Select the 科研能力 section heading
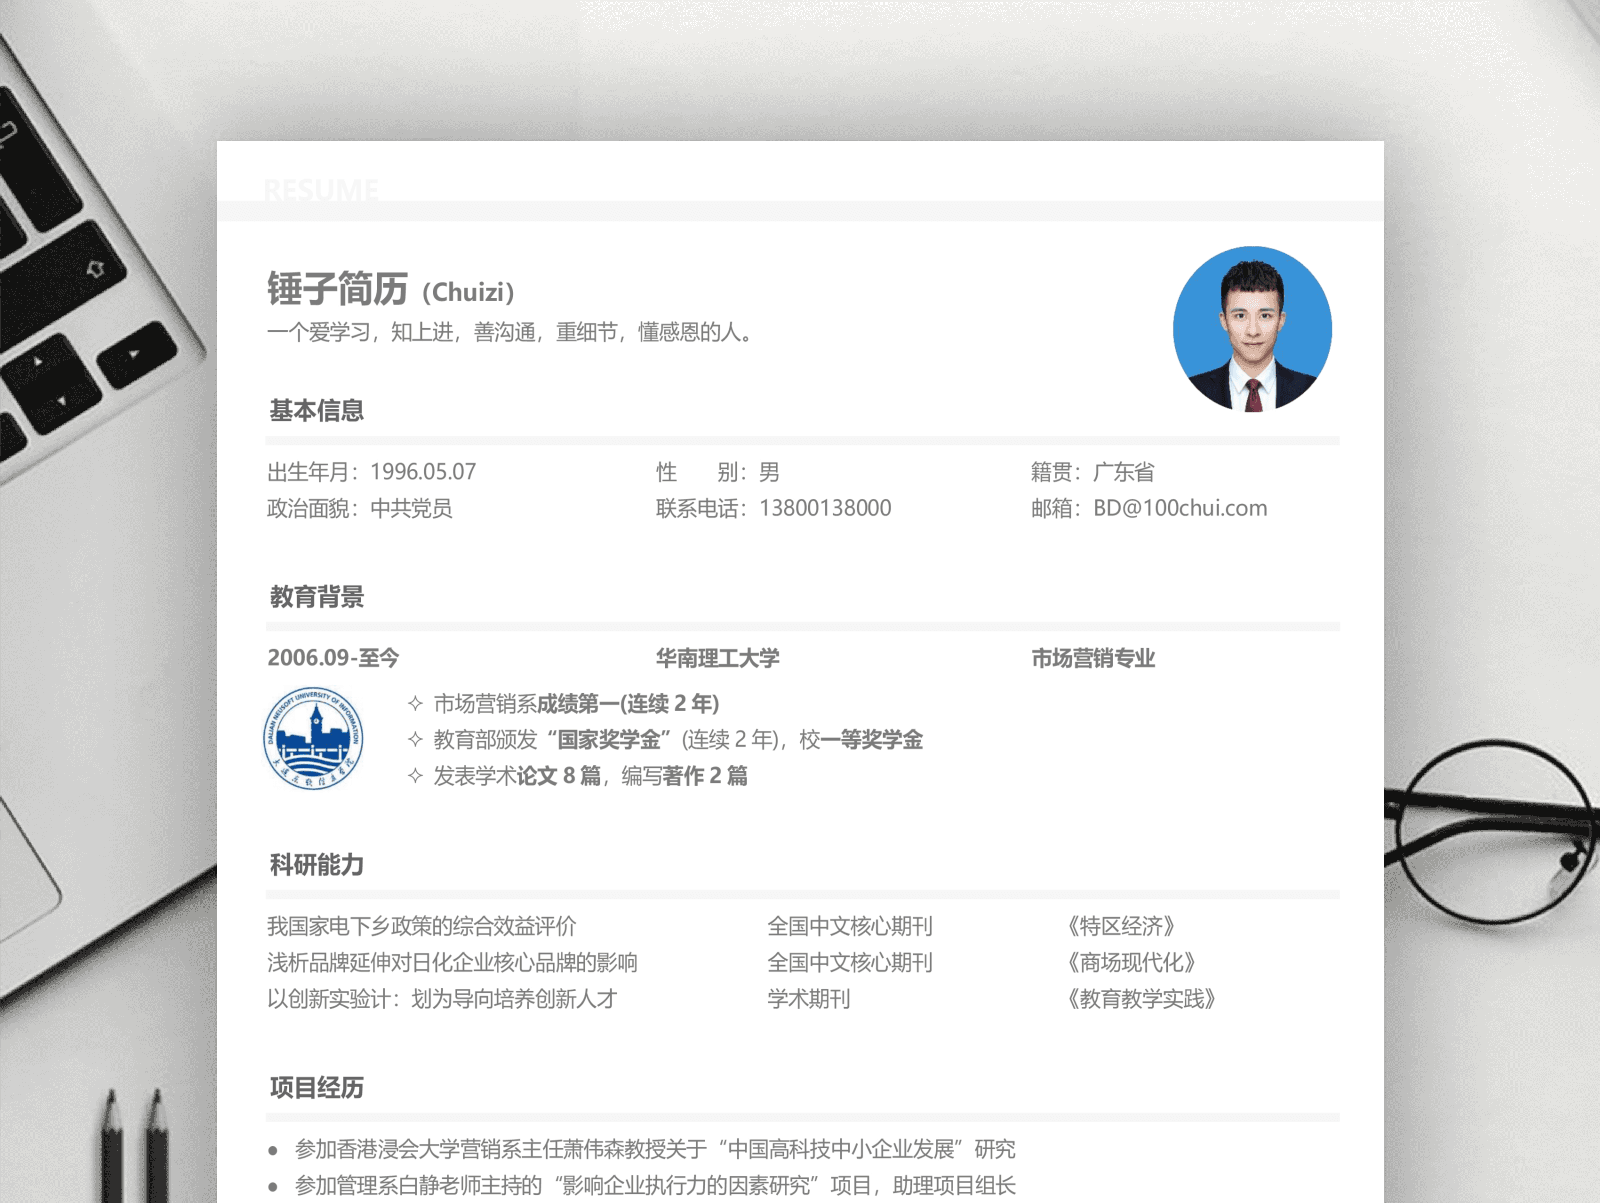The width and height of the screenshot is (1600, 1203). 316,865
